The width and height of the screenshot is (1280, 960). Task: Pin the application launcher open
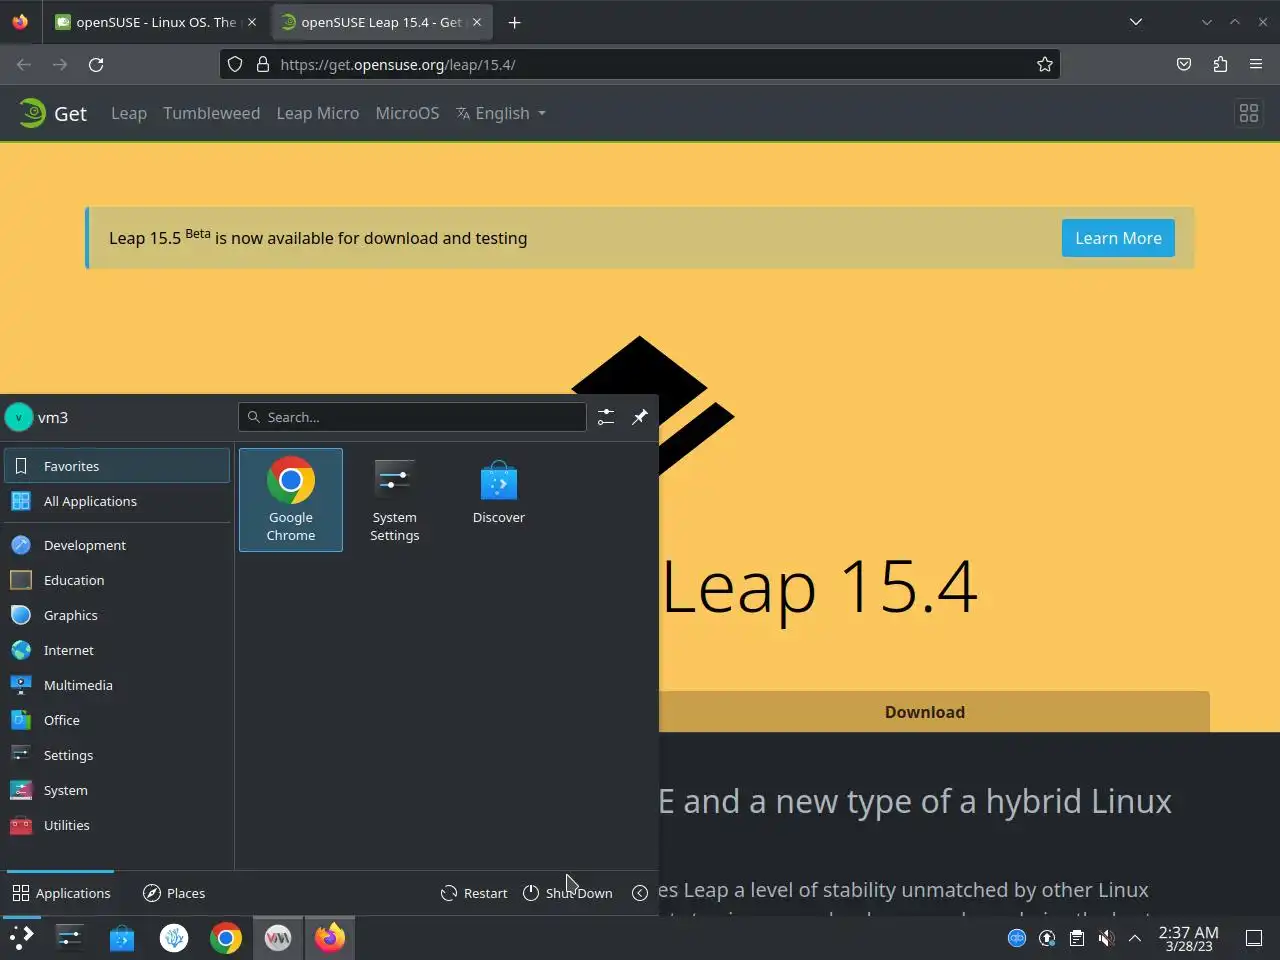click(640, 417)
